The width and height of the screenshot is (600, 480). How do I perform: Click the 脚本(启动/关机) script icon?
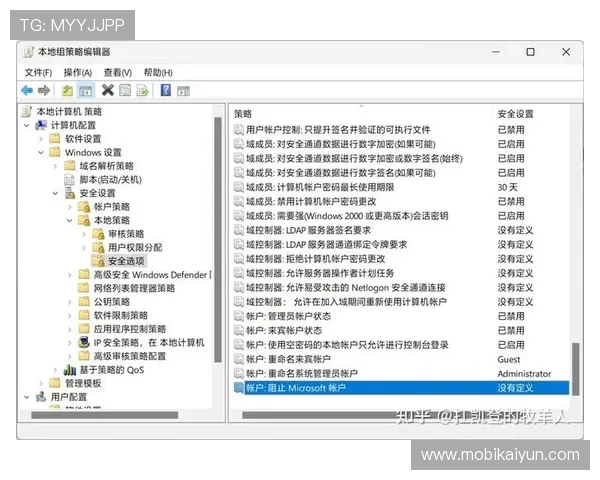click(69, 180)
